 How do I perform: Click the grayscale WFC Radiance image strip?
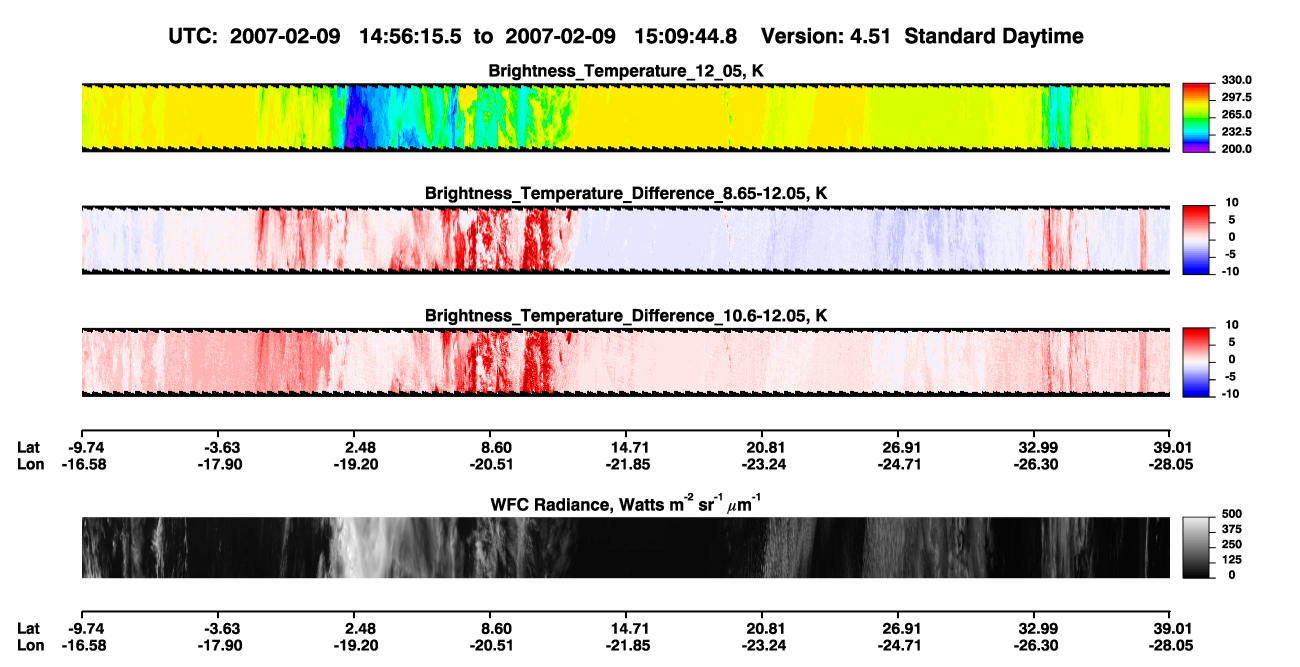pyautogui.click(x=626, y=548)
